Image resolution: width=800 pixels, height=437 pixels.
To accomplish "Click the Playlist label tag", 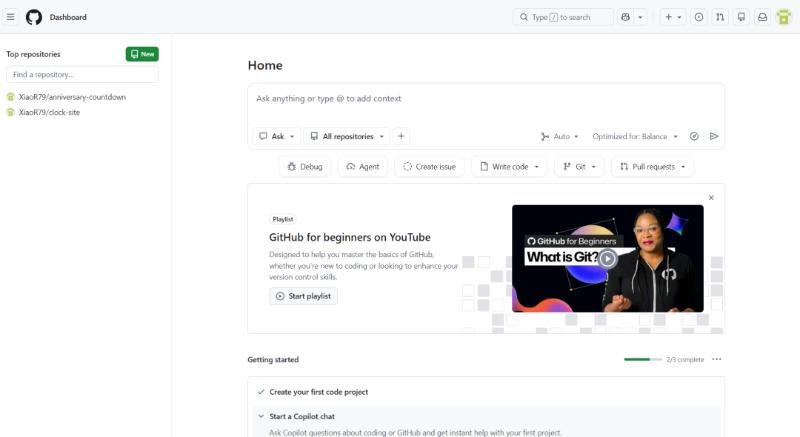I will pos(283,219).
